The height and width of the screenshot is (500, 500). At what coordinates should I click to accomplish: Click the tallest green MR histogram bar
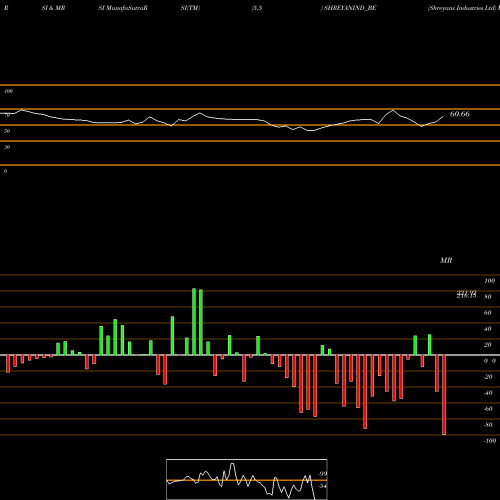[x=194, y=322]
